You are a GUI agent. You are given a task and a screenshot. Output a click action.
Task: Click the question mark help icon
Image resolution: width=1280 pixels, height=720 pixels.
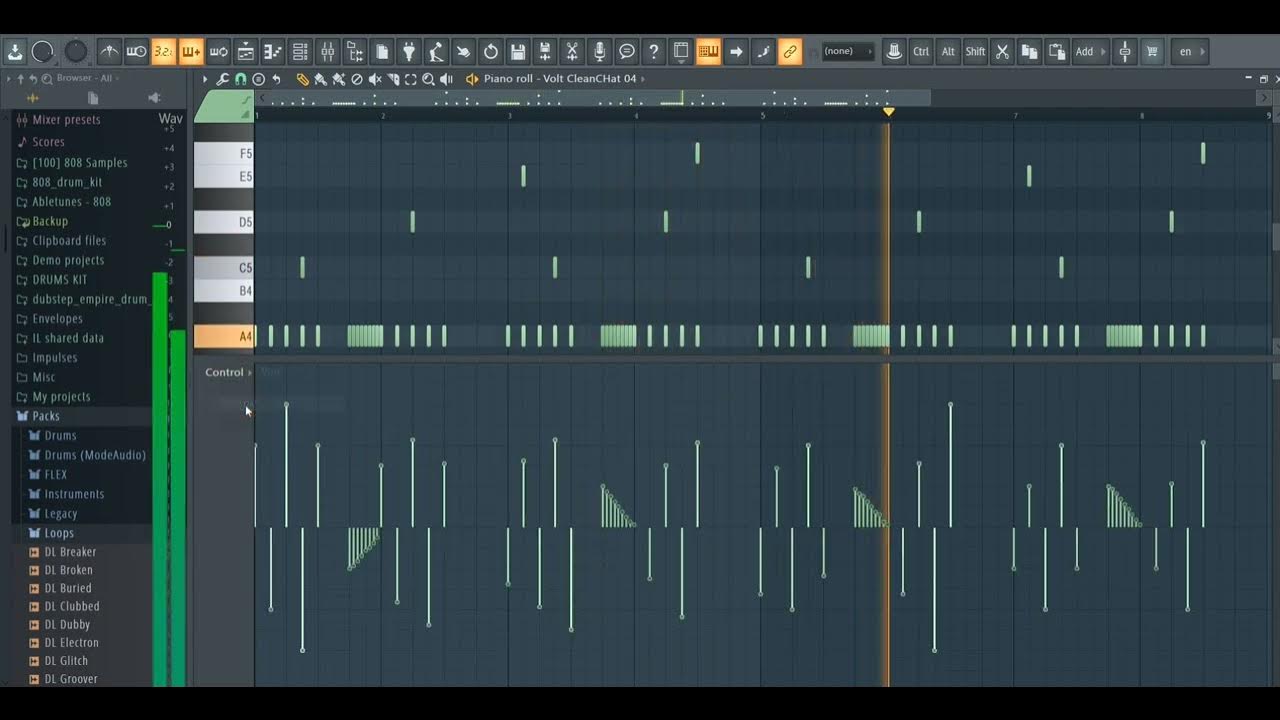tap(654, 51)
